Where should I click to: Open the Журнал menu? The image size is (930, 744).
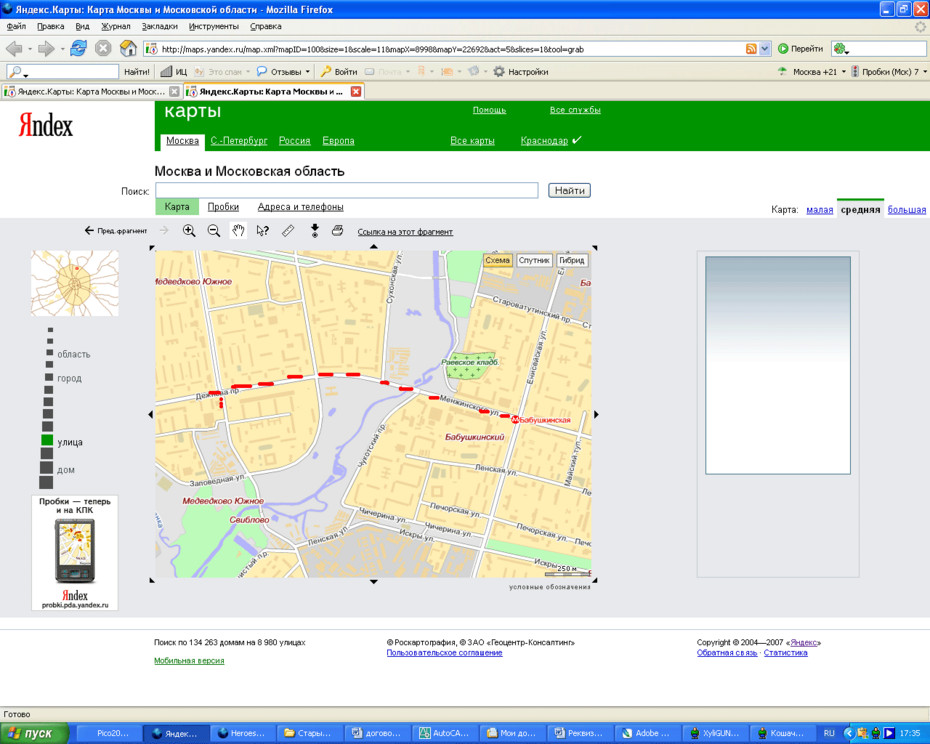click(116, 26)
